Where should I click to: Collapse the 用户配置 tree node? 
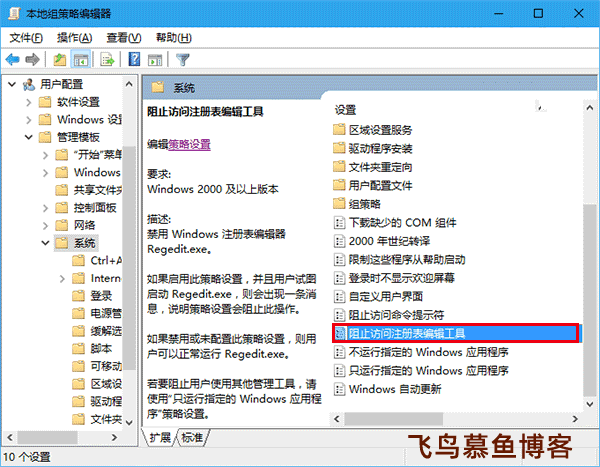12,84
